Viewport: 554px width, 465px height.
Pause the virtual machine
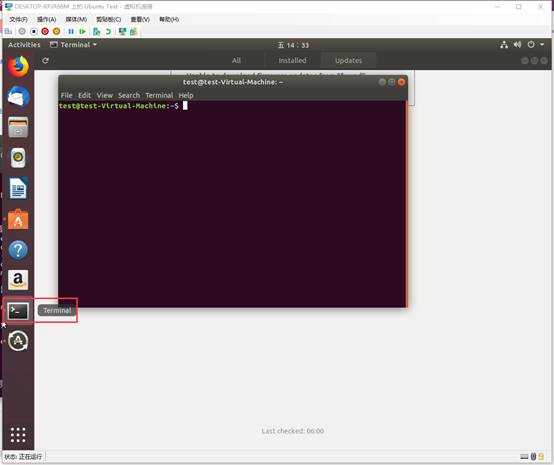click(x=71, y=32)
